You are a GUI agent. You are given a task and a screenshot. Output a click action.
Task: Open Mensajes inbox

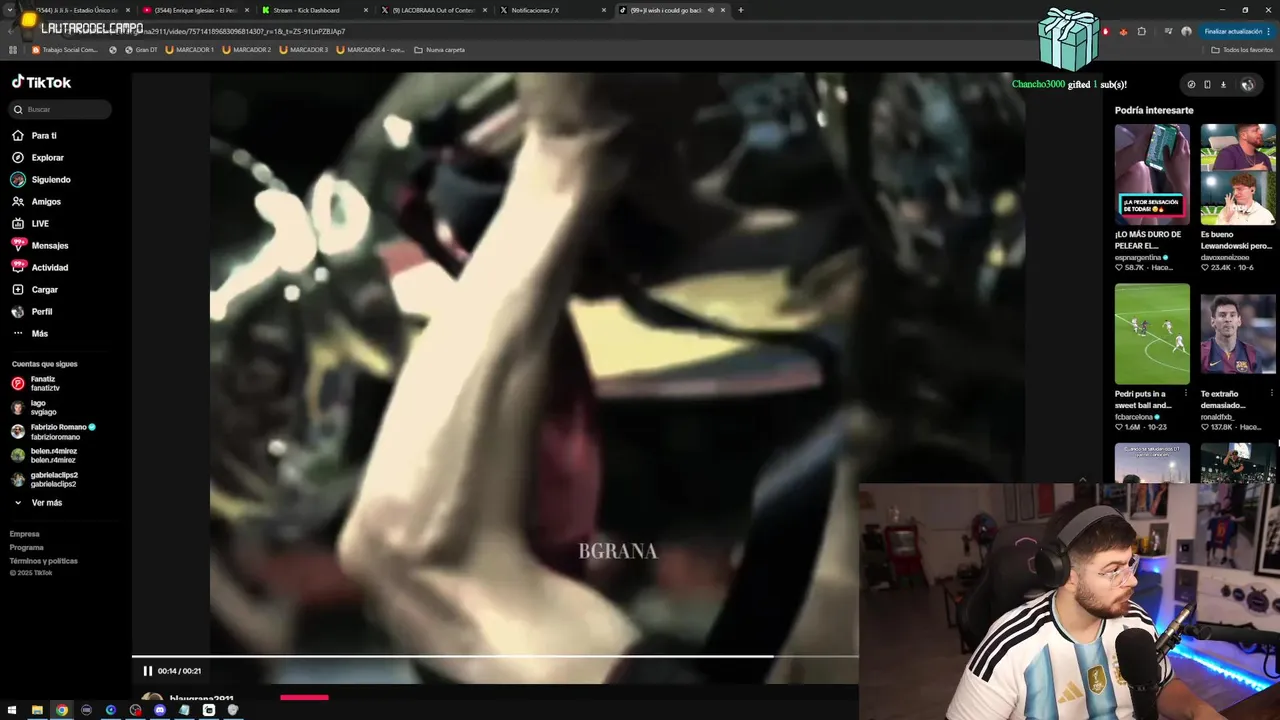(x=40, y=246)
